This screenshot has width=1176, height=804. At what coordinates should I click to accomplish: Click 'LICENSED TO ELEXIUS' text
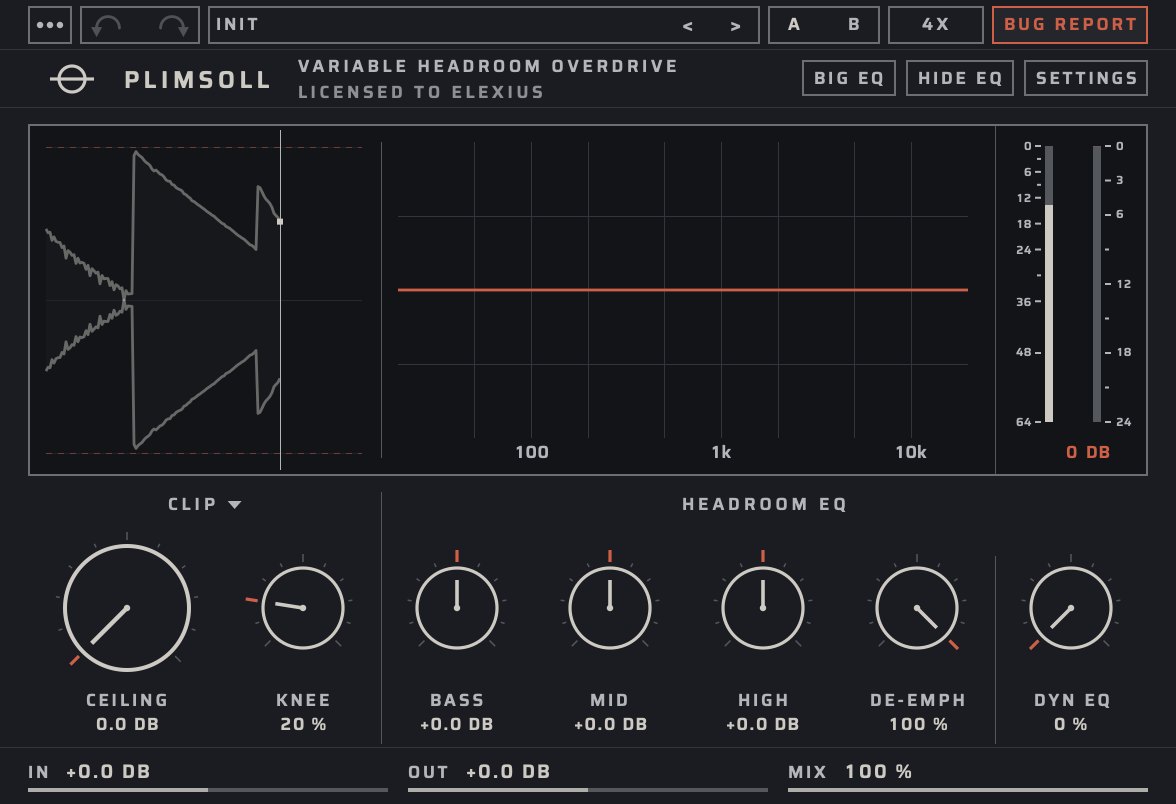(421, 92)
